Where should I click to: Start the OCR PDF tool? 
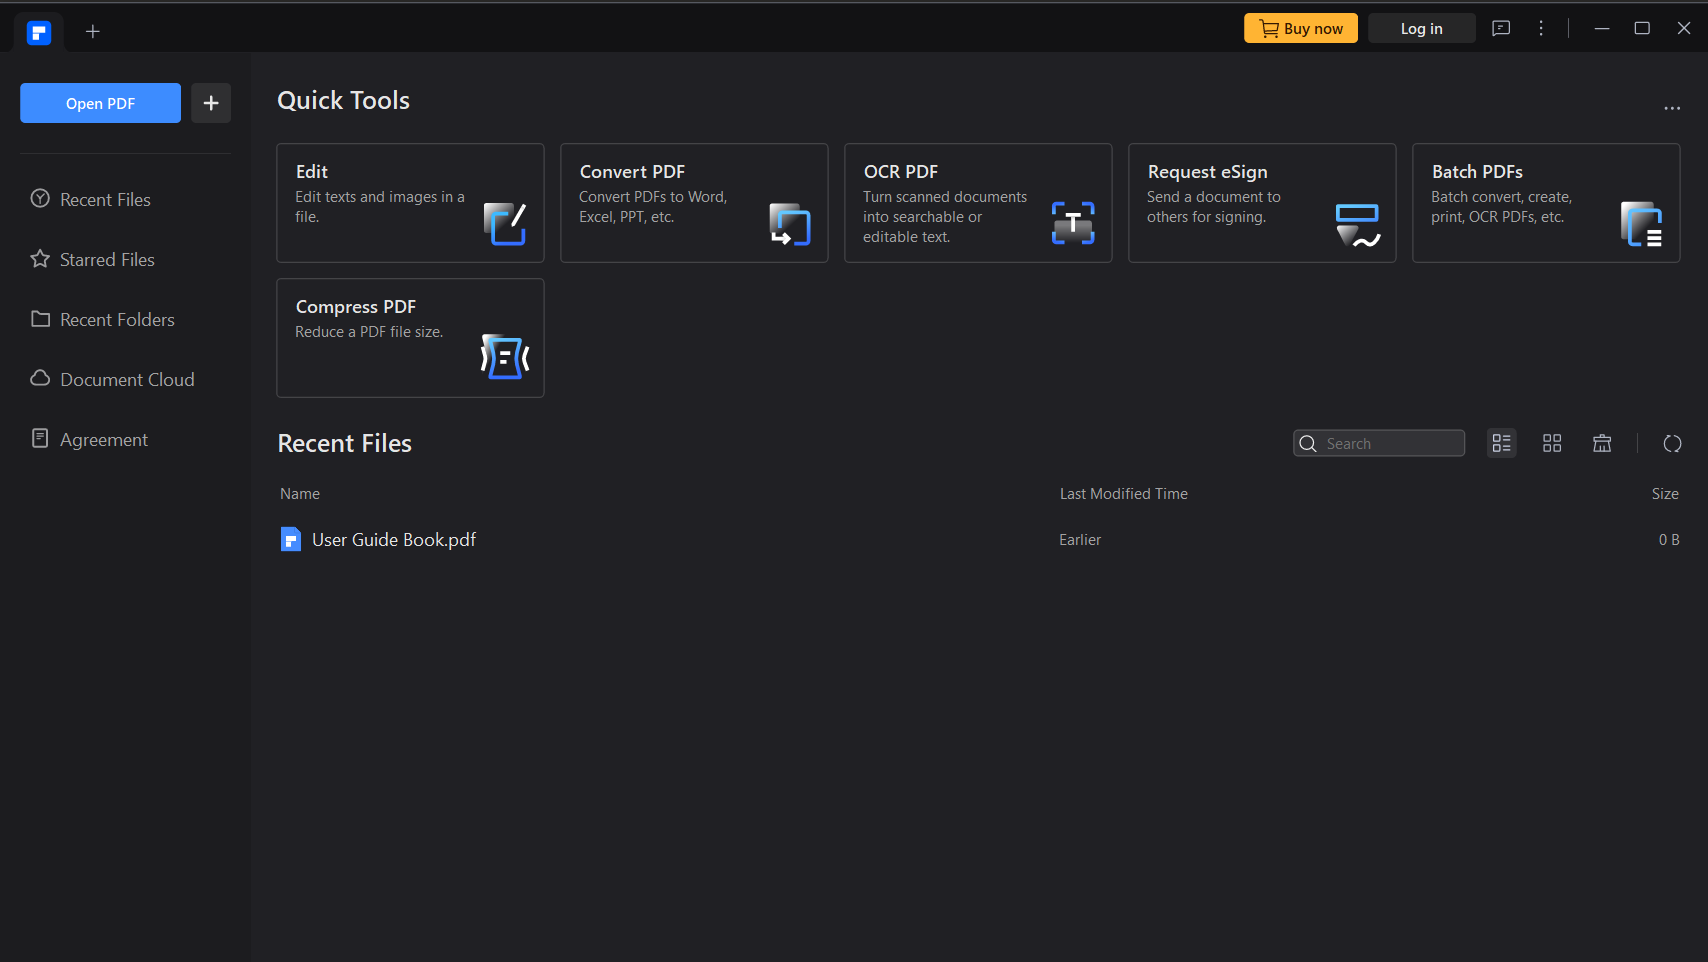978,203
